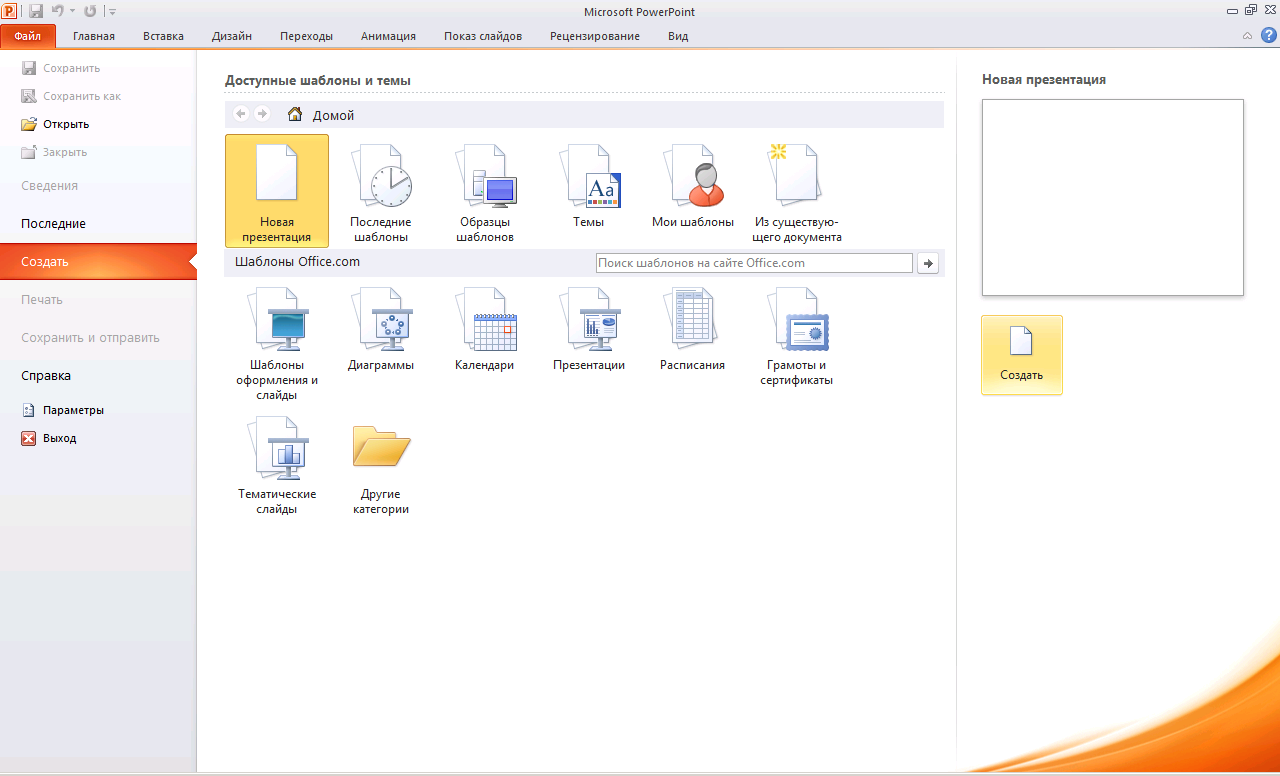Click the Домой home icon
This screenshot has width=1280, height=776.
[295, 114]
